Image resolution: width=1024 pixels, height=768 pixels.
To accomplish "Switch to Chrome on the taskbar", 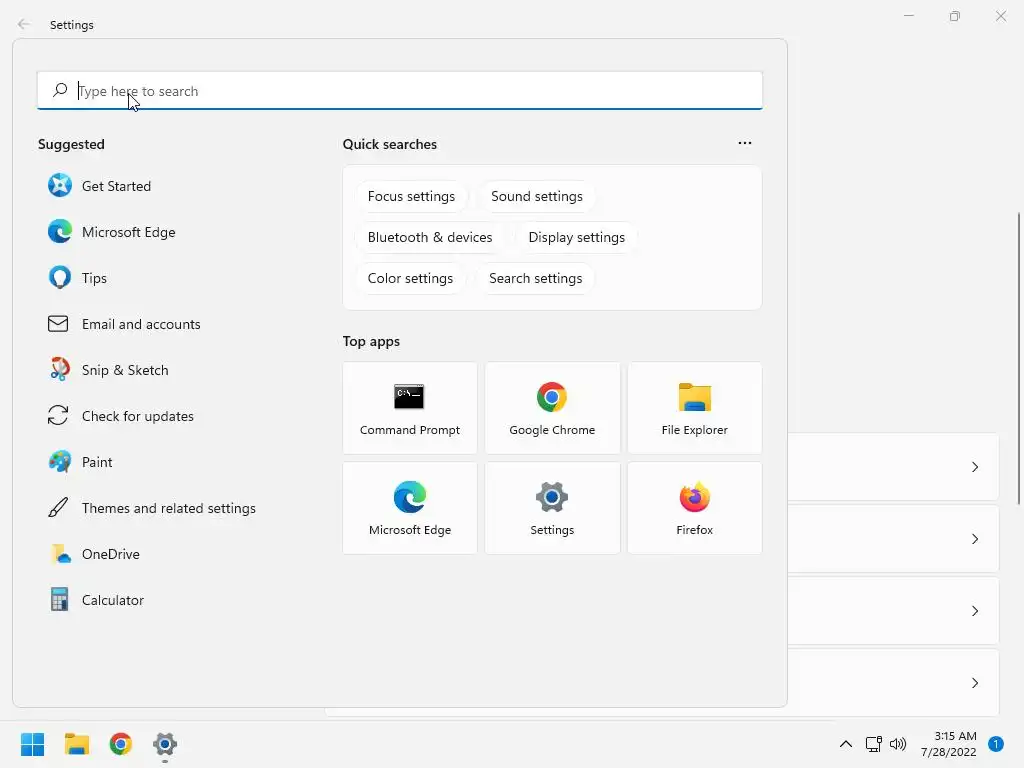I will pos(121,744).
